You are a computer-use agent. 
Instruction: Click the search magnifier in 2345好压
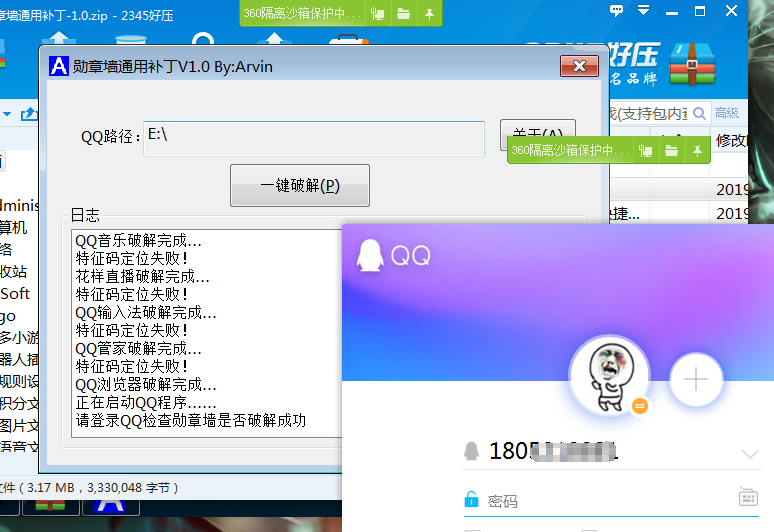(x=699, y=114)
